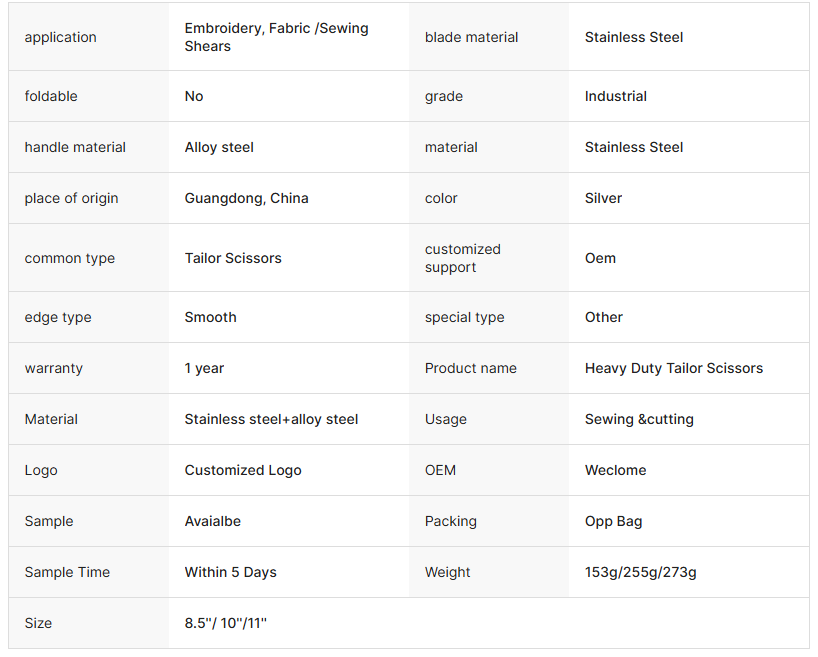This screenshot has width=818, height=657.
Task: Click the 'Silver' color value
Action: pyautogui.click(x=603, y=198)
